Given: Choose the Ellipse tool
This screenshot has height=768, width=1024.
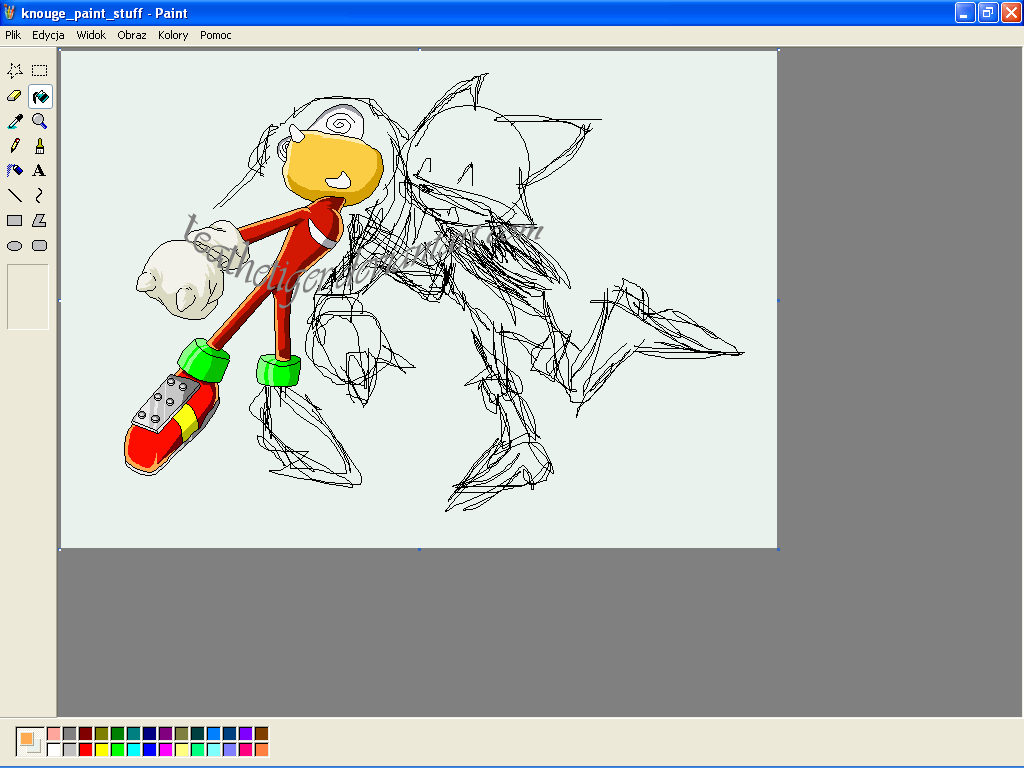Looking at the screenshot, I should (x=14, y=246).
